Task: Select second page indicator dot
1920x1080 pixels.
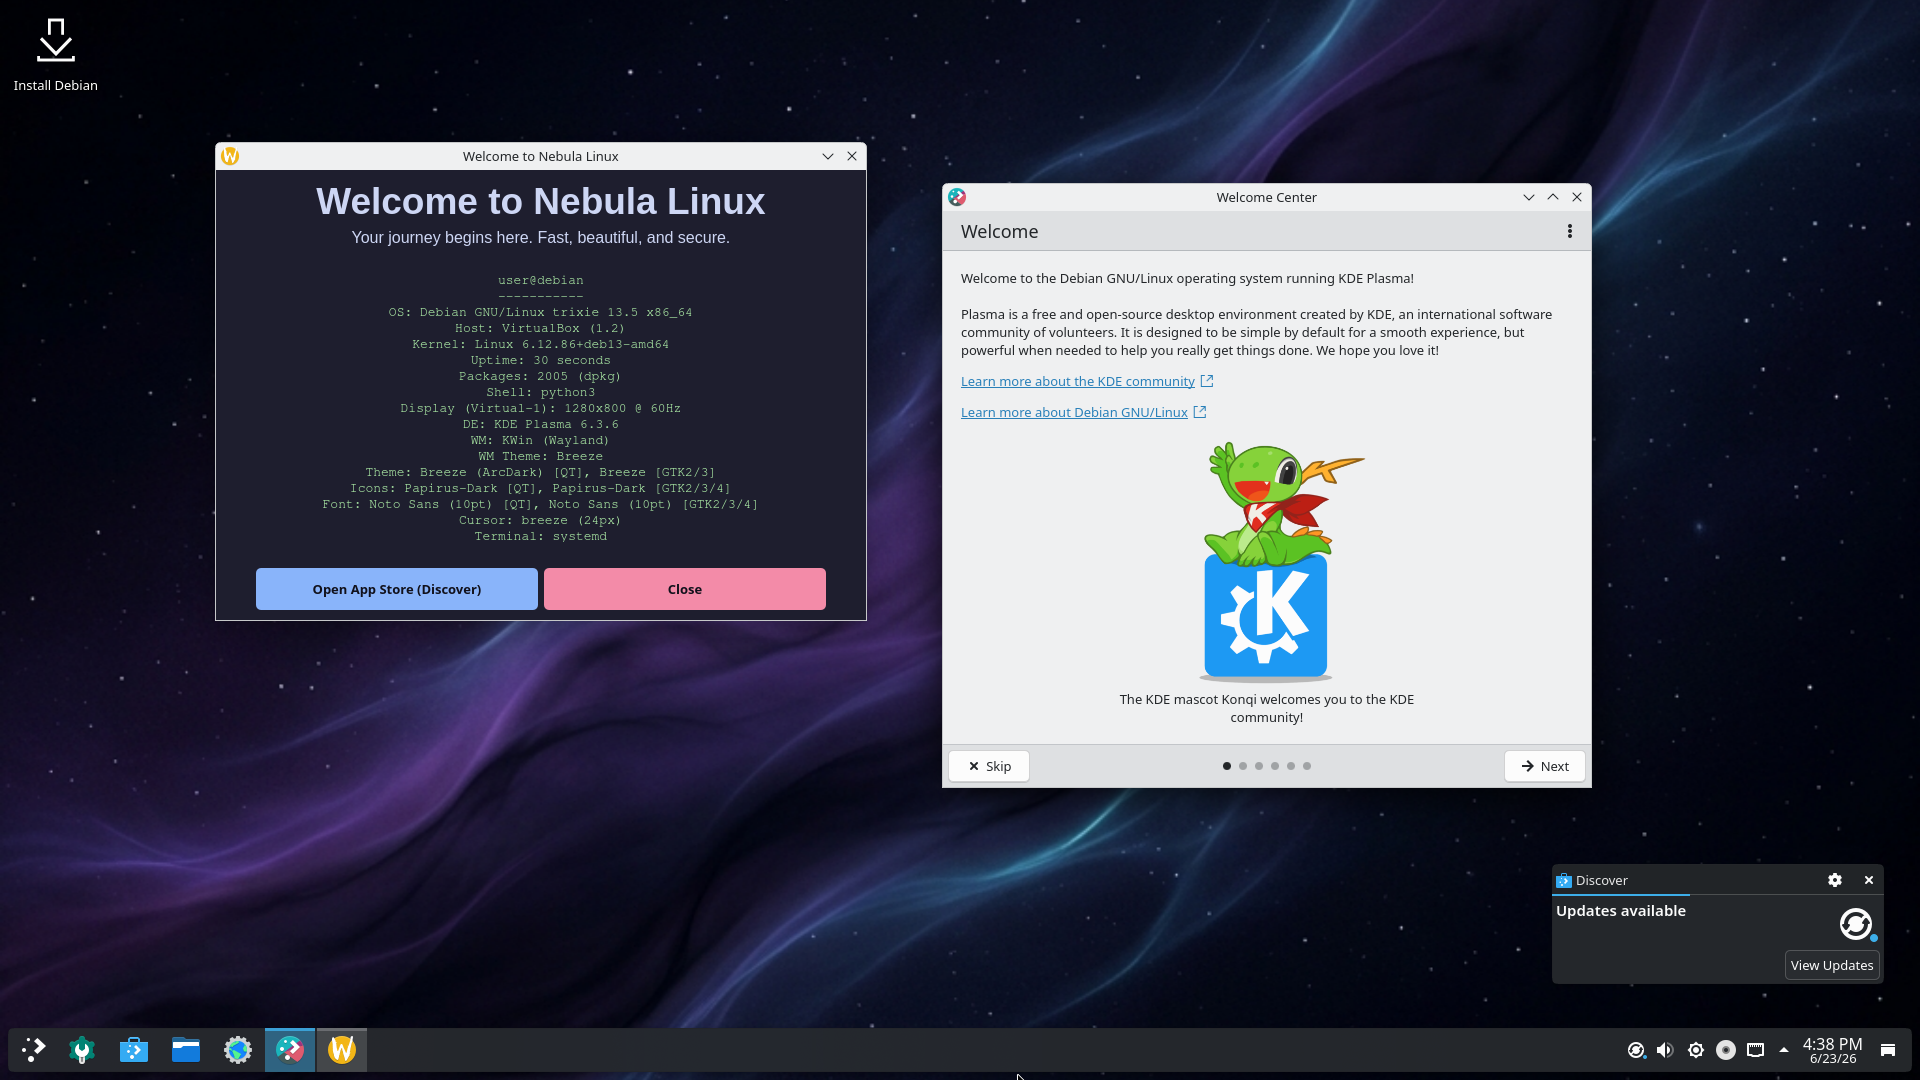Action: (1243, 766)
